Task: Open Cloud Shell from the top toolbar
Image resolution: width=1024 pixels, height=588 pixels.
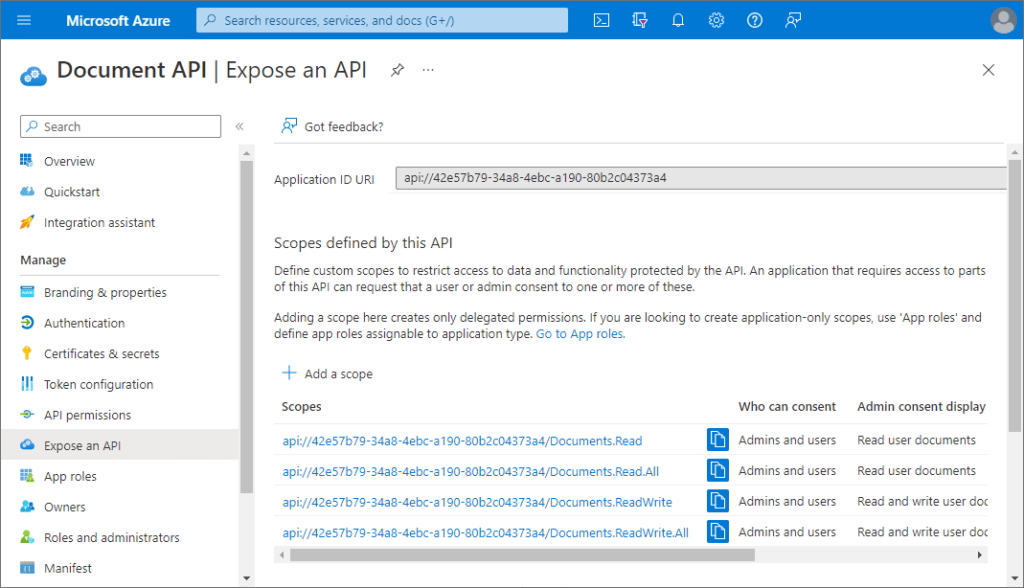Action: (x=601, y=19)
